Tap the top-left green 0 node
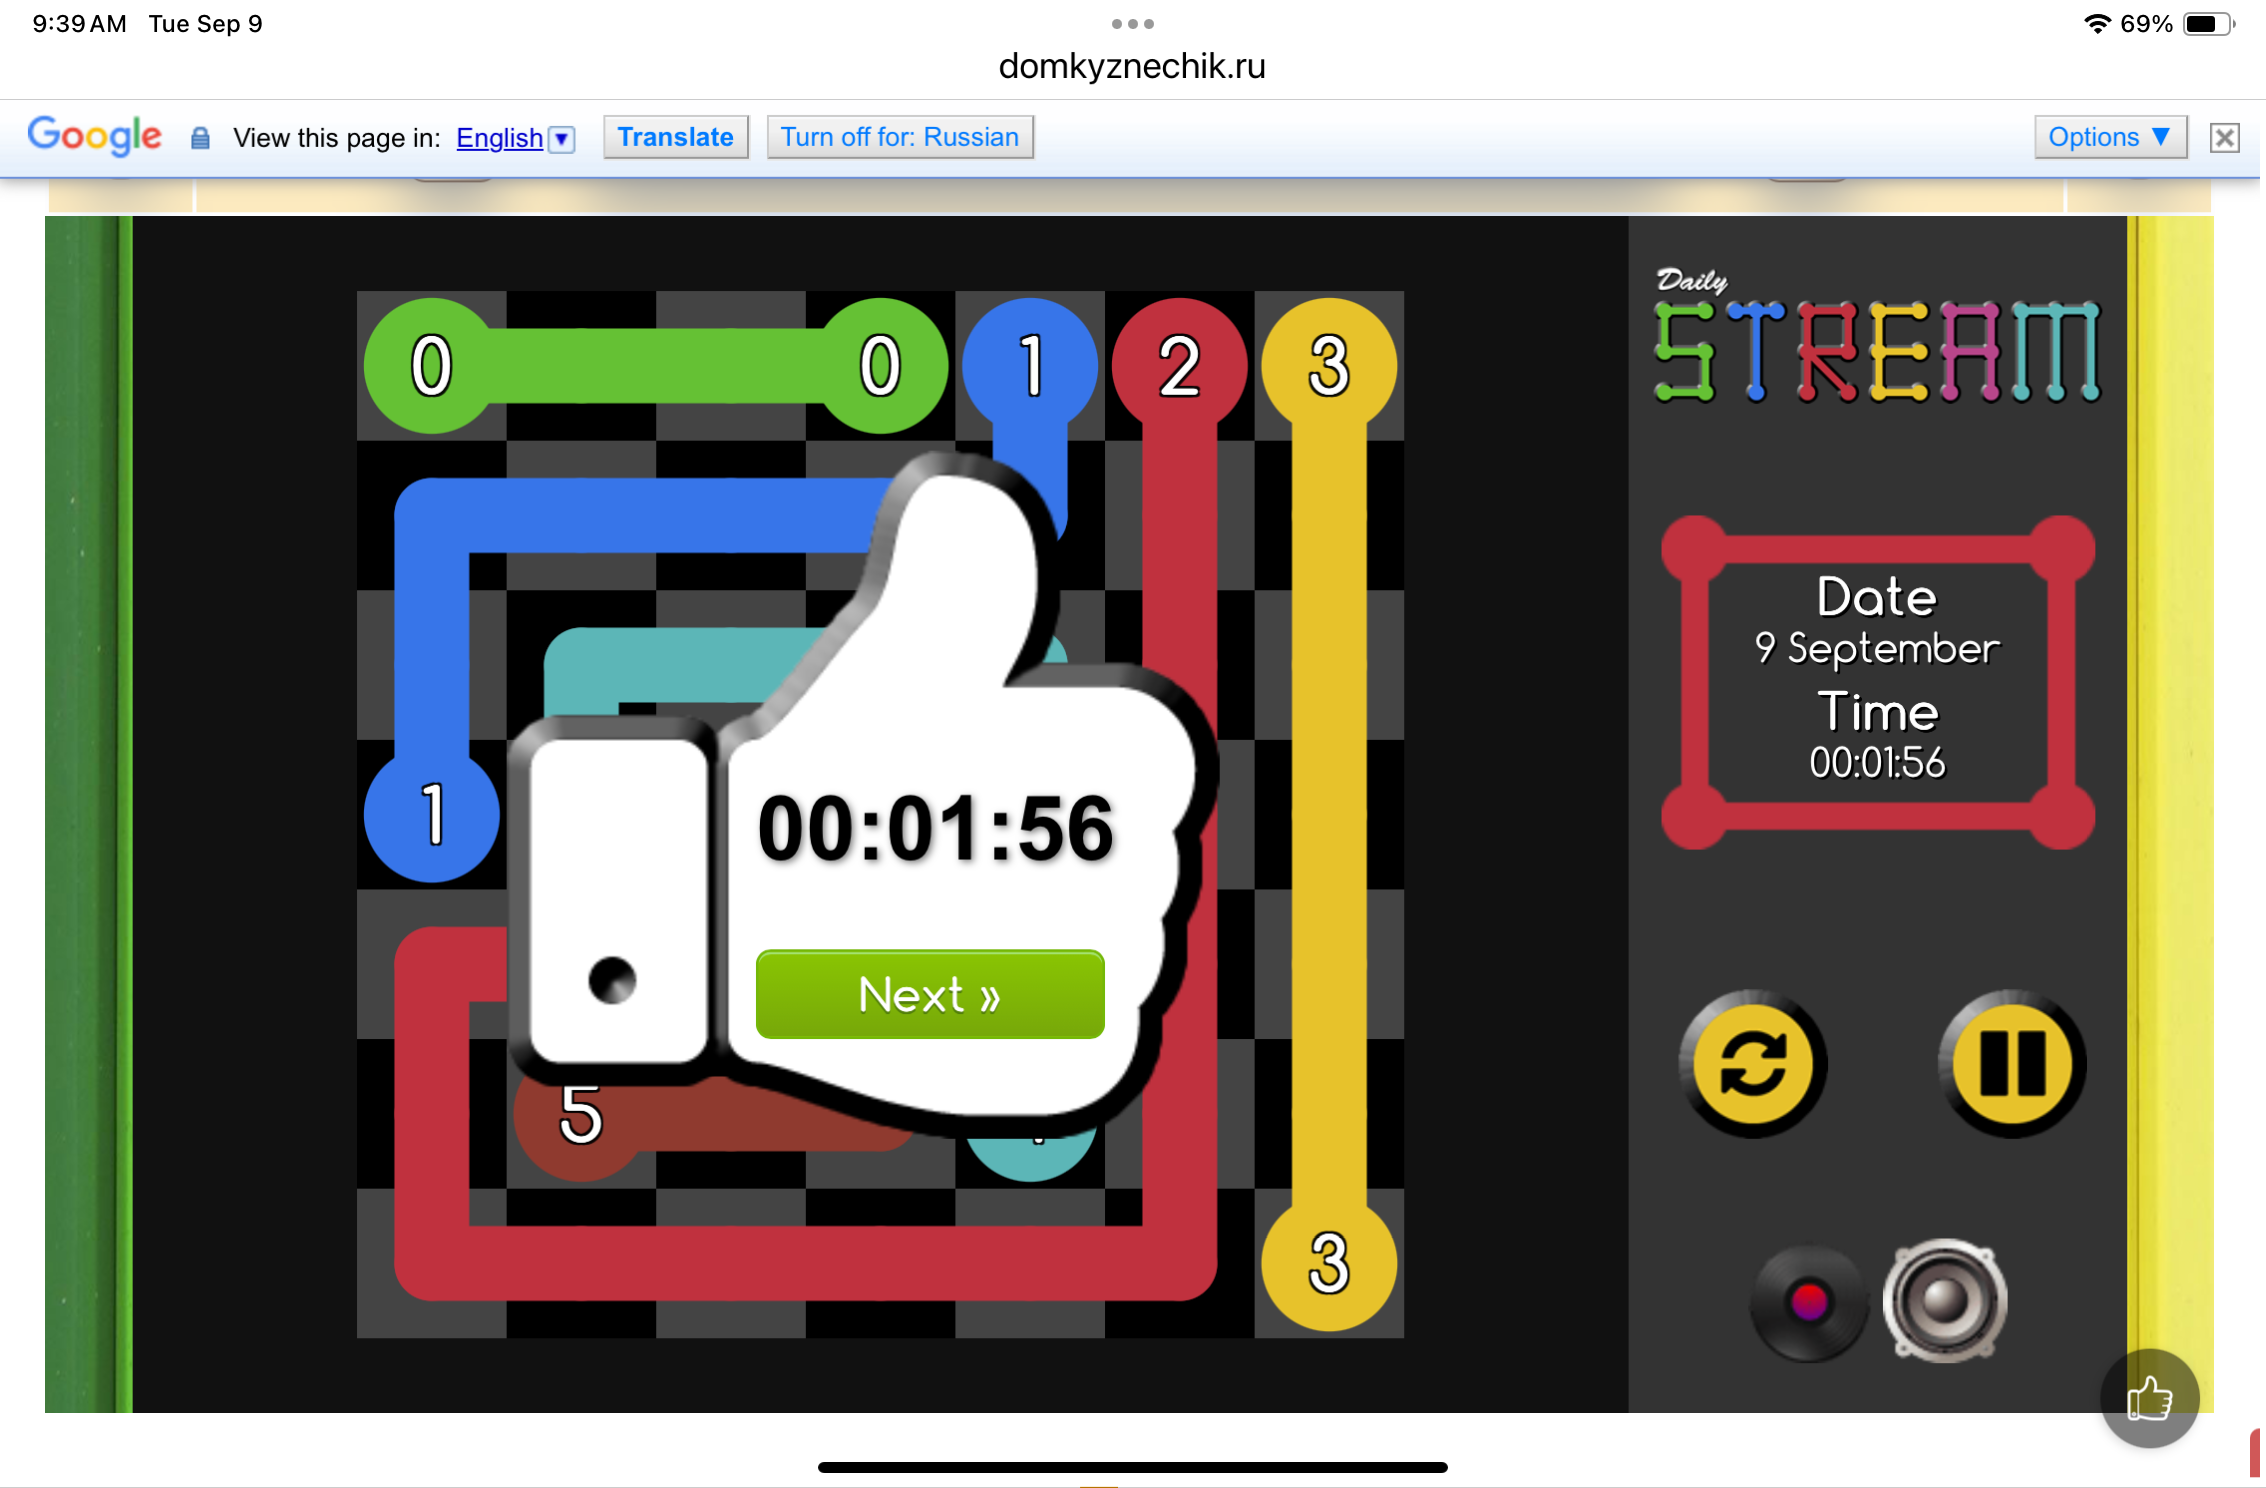The height and width of the screenshot is (1488, 2266). pyautogui.click(x=432, y=366)
